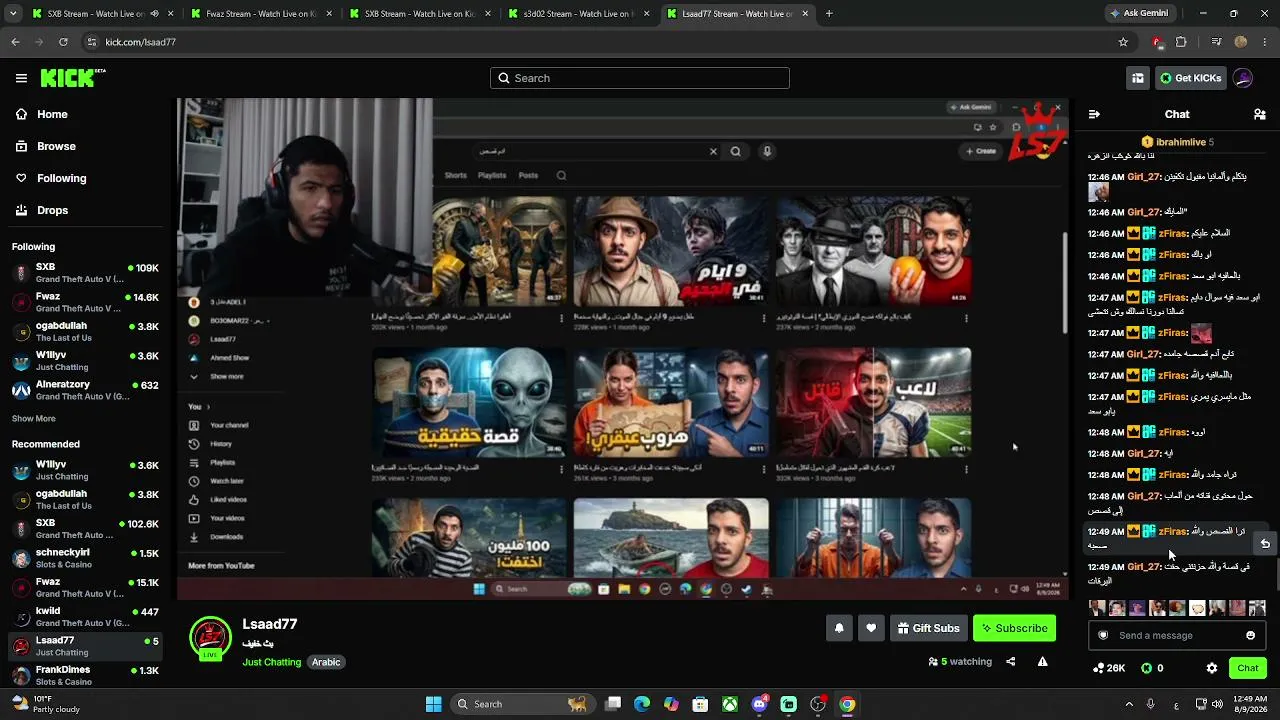Open the chat users list icon
1280x720 pixels.
pos(1260,114)
